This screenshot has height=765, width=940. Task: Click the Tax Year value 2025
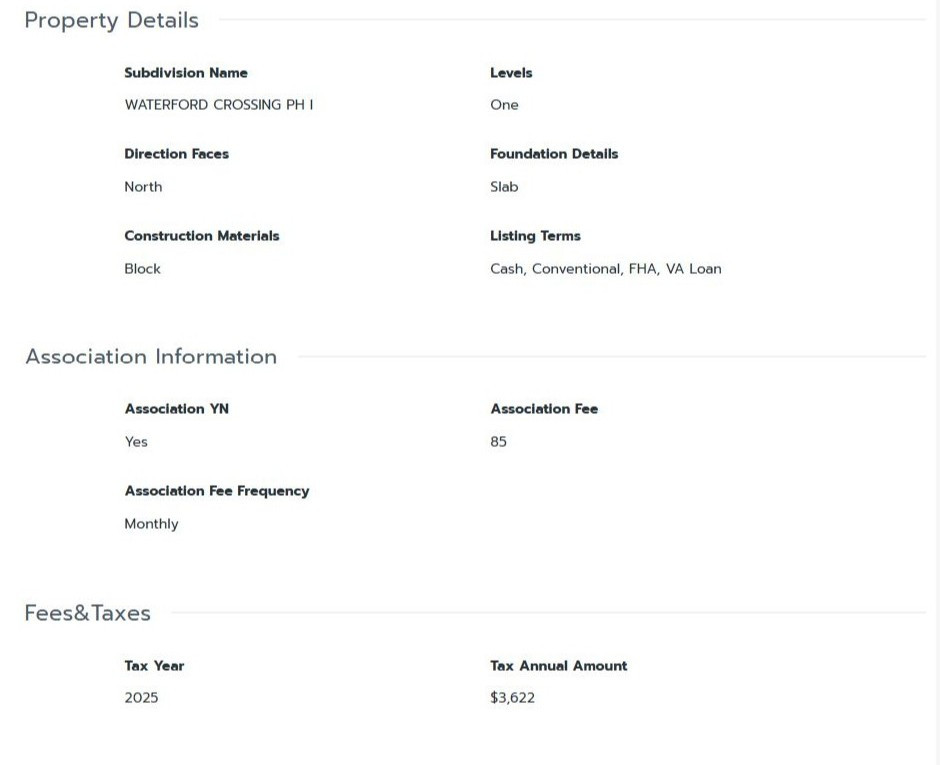click(141, 698)
